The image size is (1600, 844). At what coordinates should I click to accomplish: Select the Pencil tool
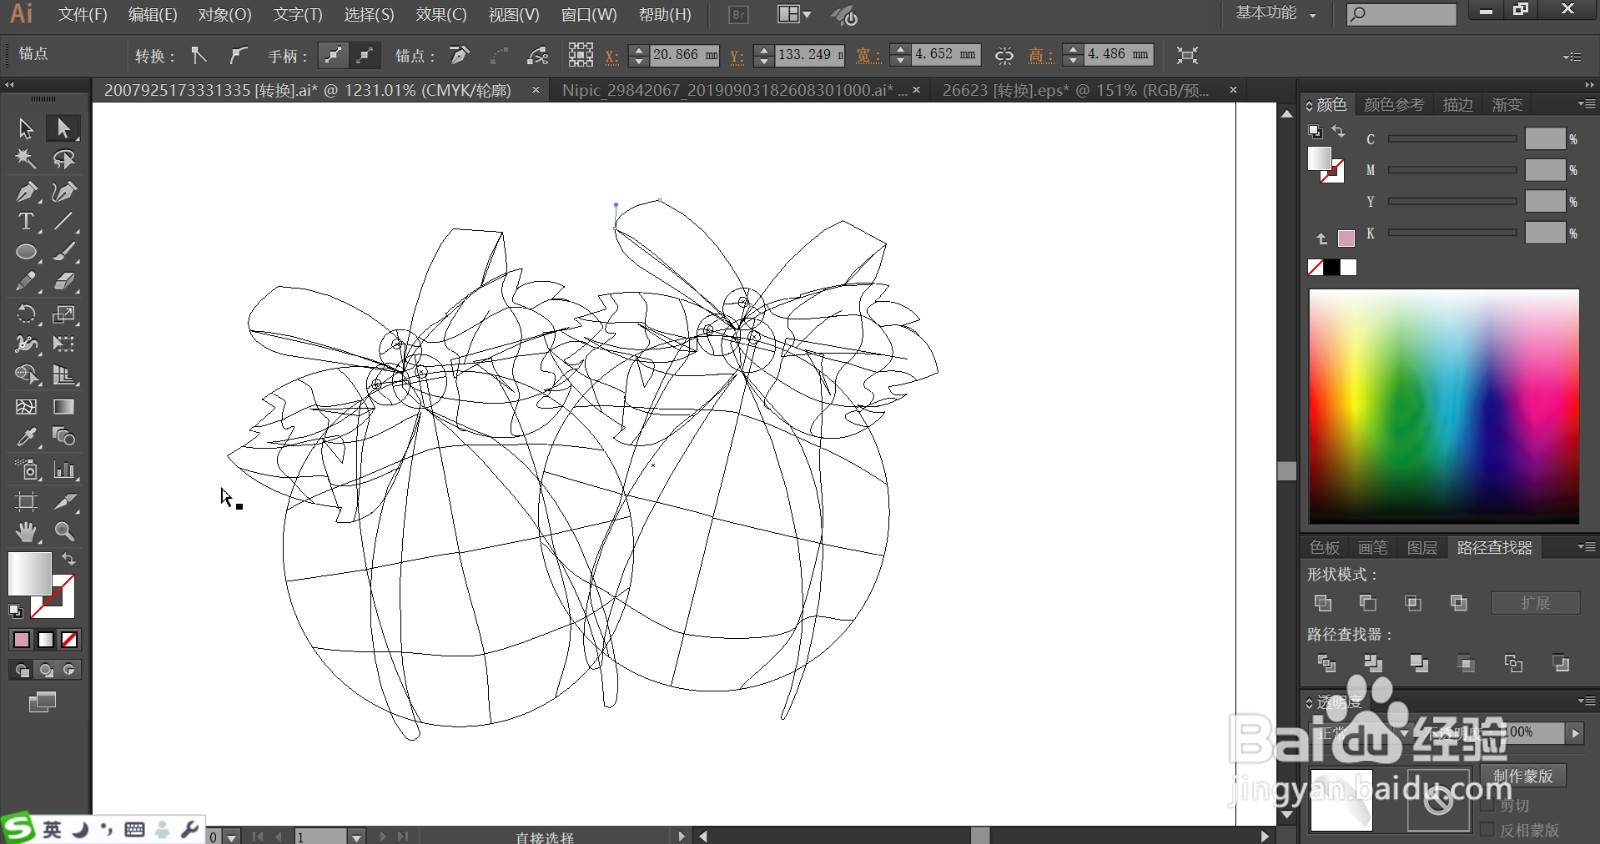tap(26, 283)
